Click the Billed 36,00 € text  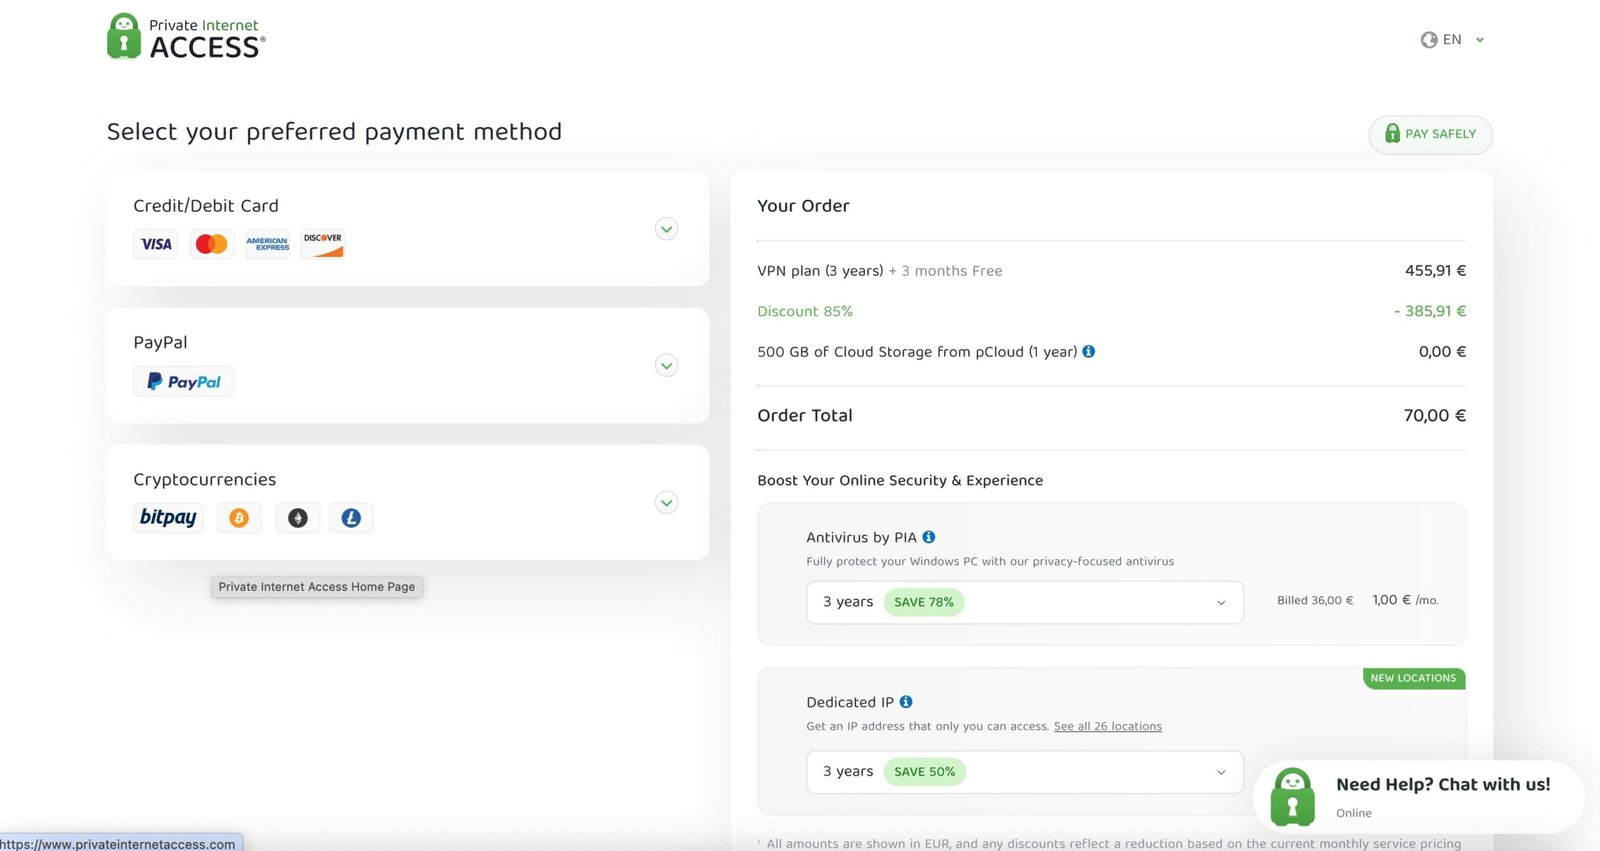pos(1315,600)
